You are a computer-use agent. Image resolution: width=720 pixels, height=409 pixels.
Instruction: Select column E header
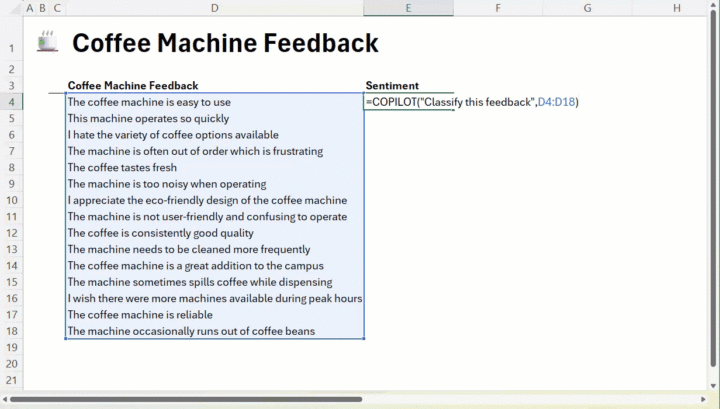[x=408, y=8]
